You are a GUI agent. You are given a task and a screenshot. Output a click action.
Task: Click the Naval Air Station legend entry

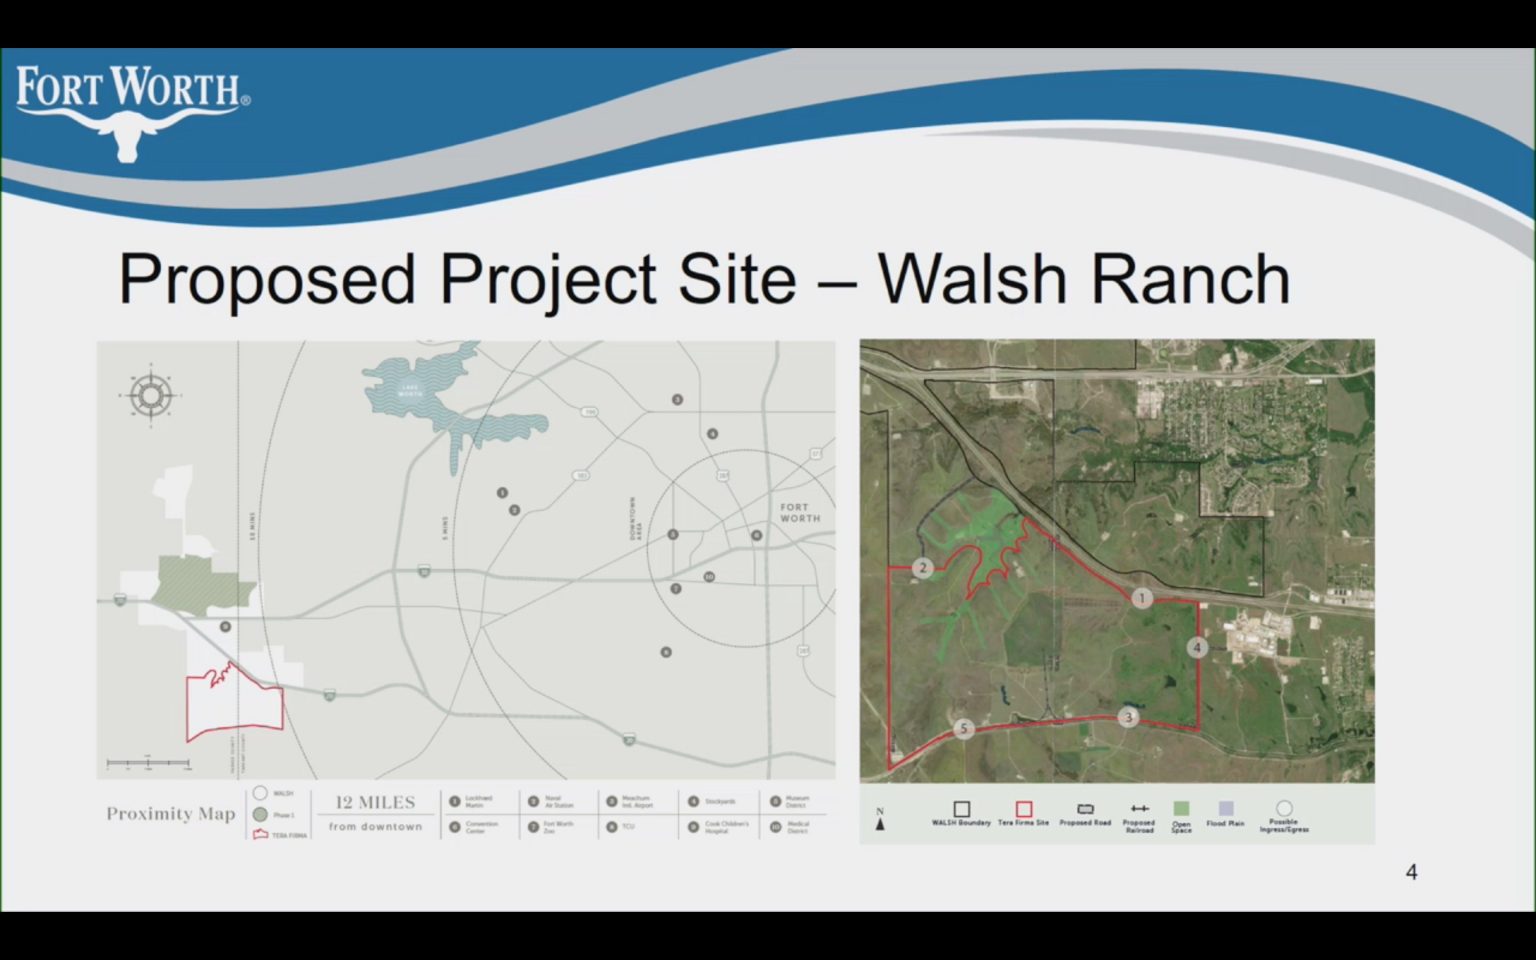tap(552, 801)
